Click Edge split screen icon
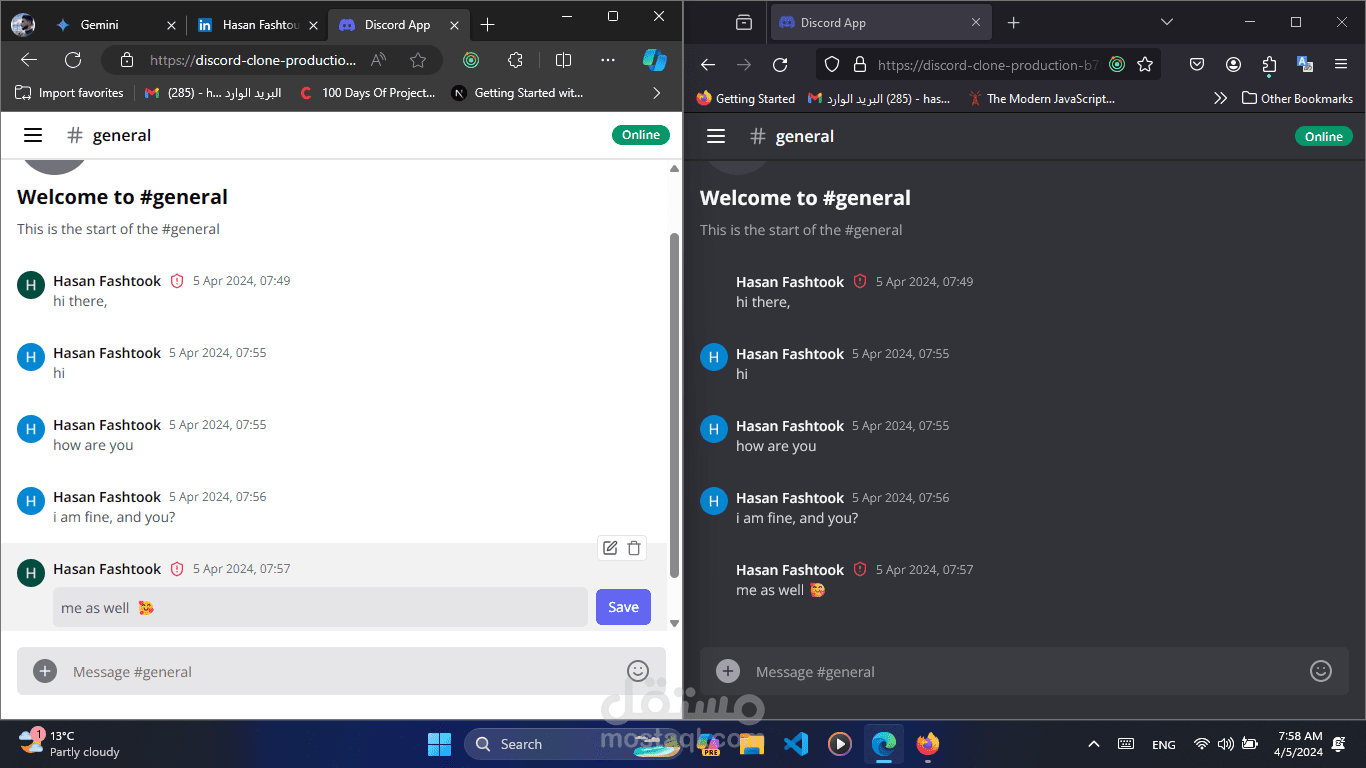The height and width of the screenshot is (768, 1366). click(563, 60)
